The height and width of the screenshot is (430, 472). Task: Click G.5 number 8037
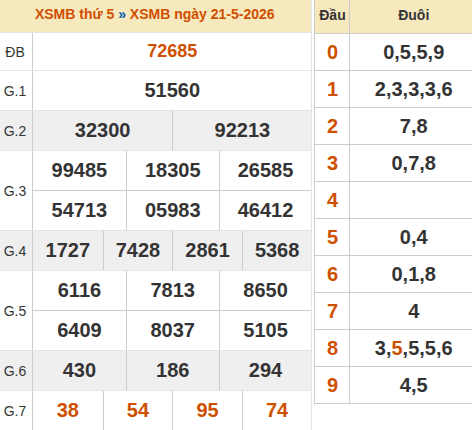(172, 330)
